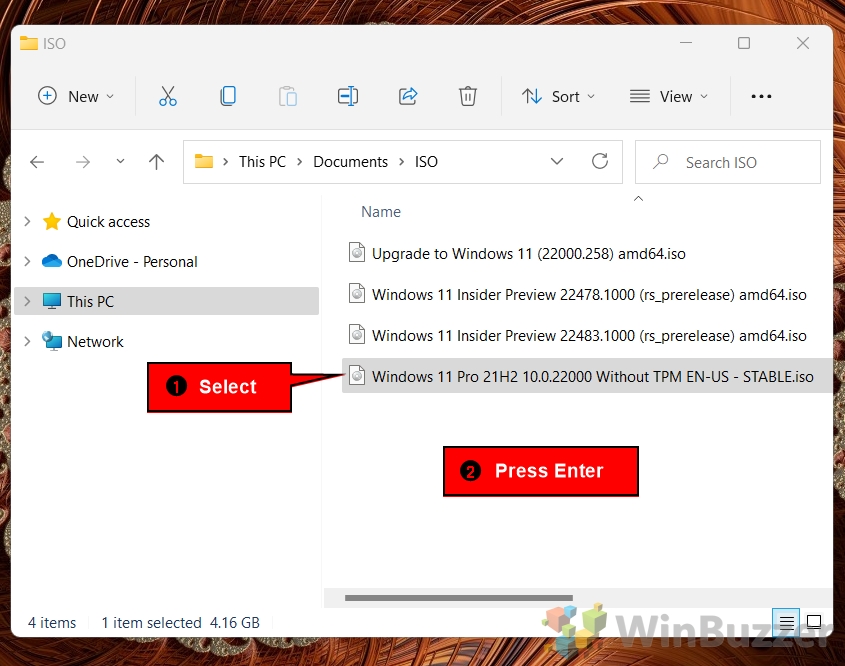Go forward in folder history
845x666 pixels.
pyautogui.click(x=82, y=162)
